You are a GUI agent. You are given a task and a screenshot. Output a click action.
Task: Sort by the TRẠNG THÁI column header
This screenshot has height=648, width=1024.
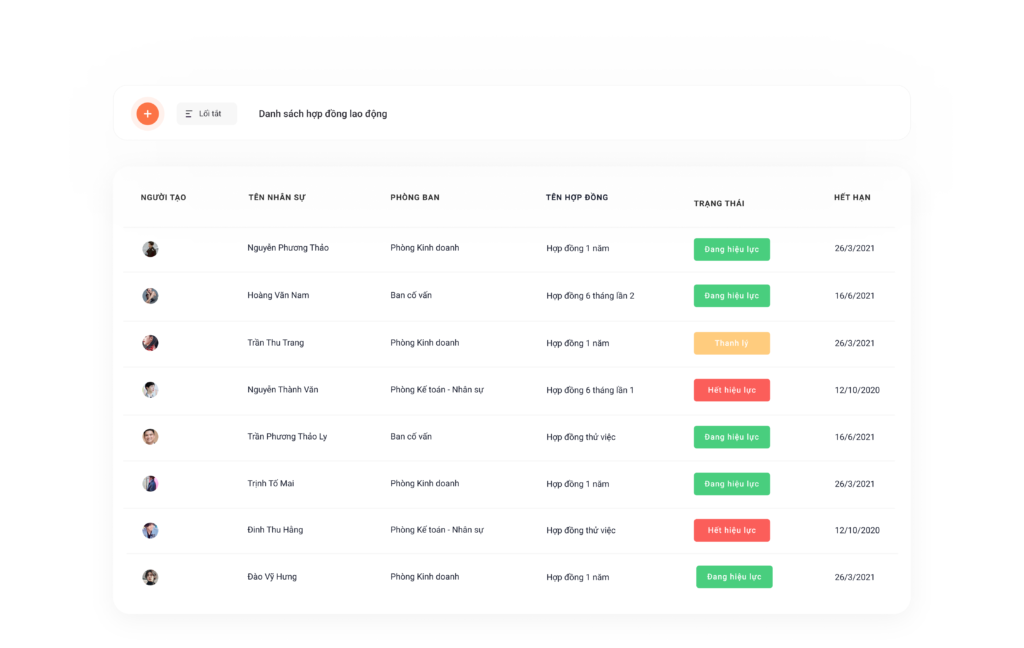[x=719, y=204]
